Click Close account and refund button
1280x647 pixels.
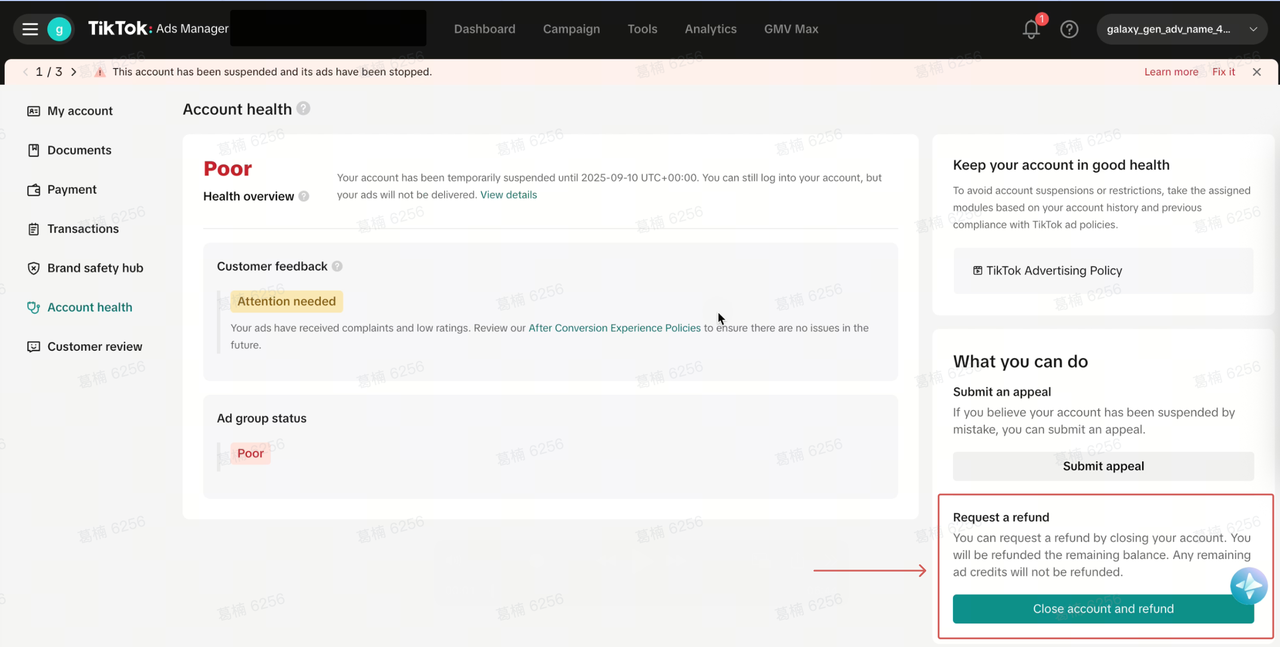coord(1102,609)
